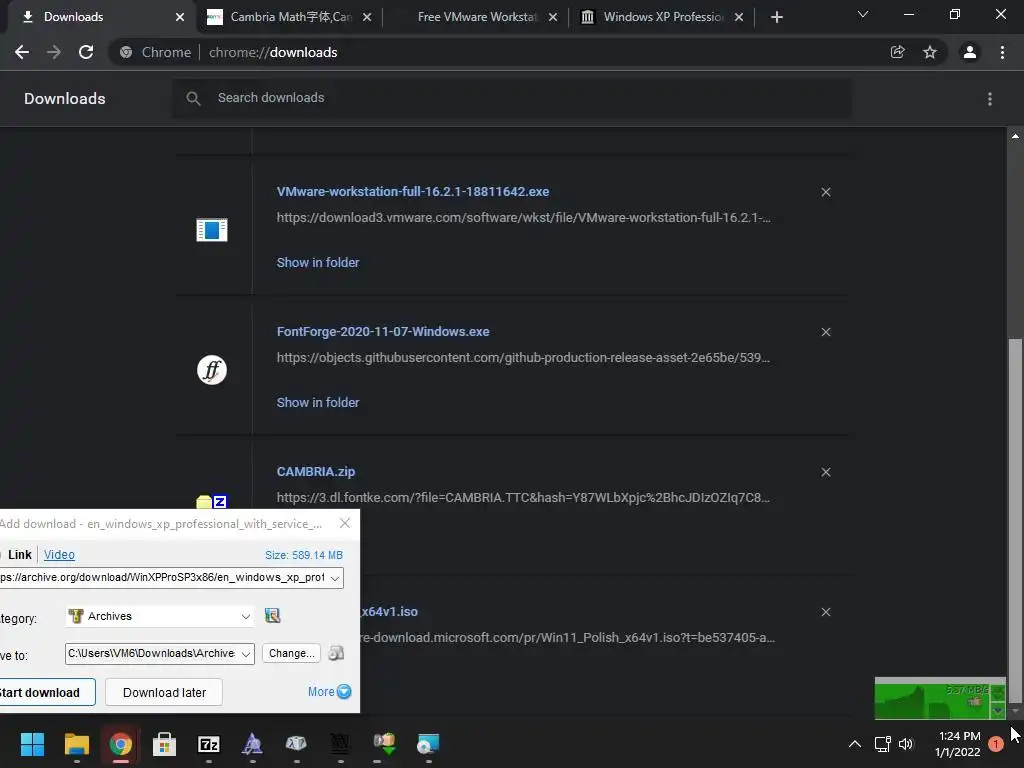The width and height of the screenshot is (1024, 768).
Task: Click the search magnifier icon in downloads
Action: [193, 98]
